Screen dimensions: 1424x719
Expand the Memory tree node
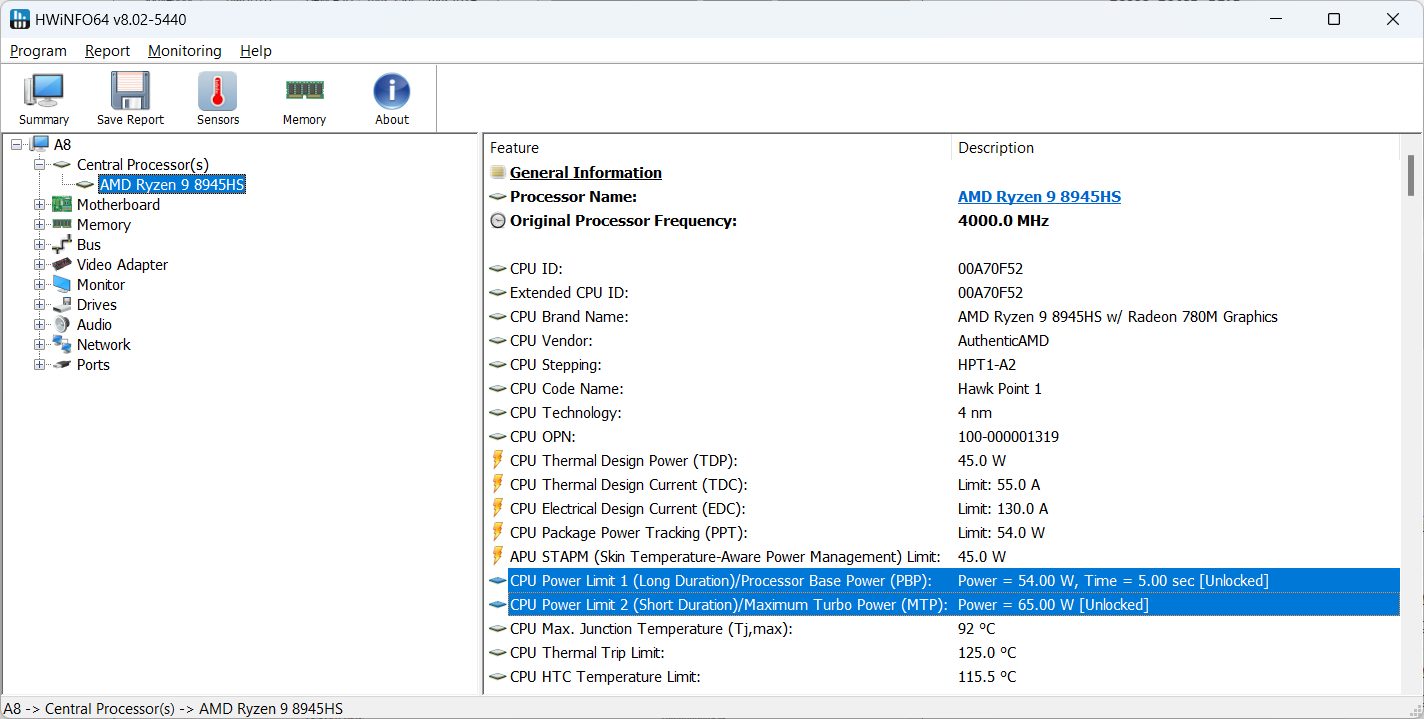(40, 224)
